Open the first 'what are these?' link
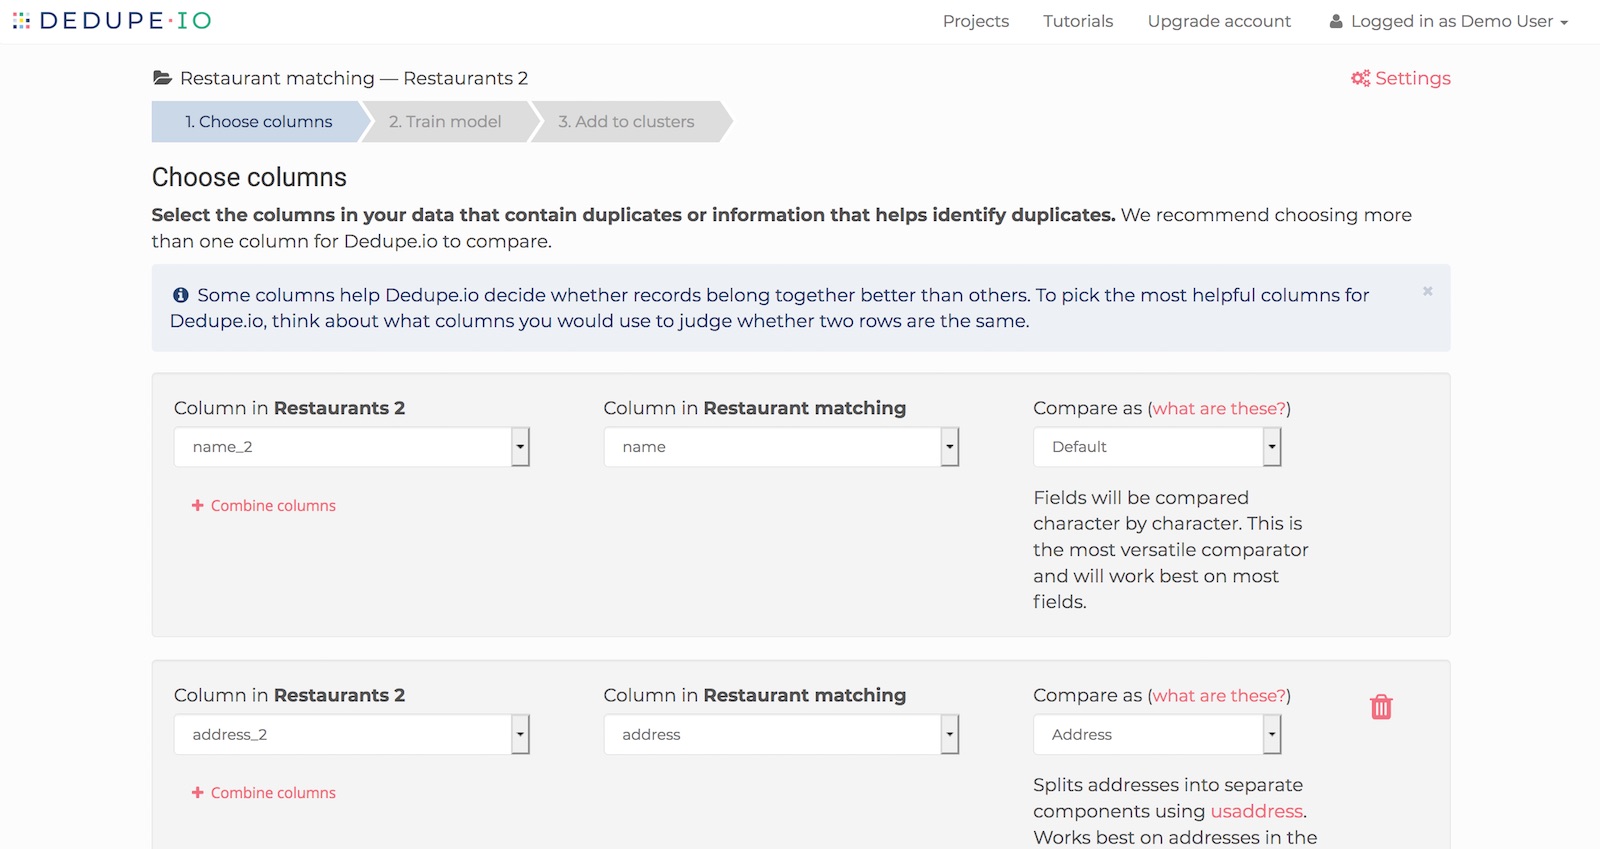The width and height of the screenshot is (1600, 849). point(1219,408)
